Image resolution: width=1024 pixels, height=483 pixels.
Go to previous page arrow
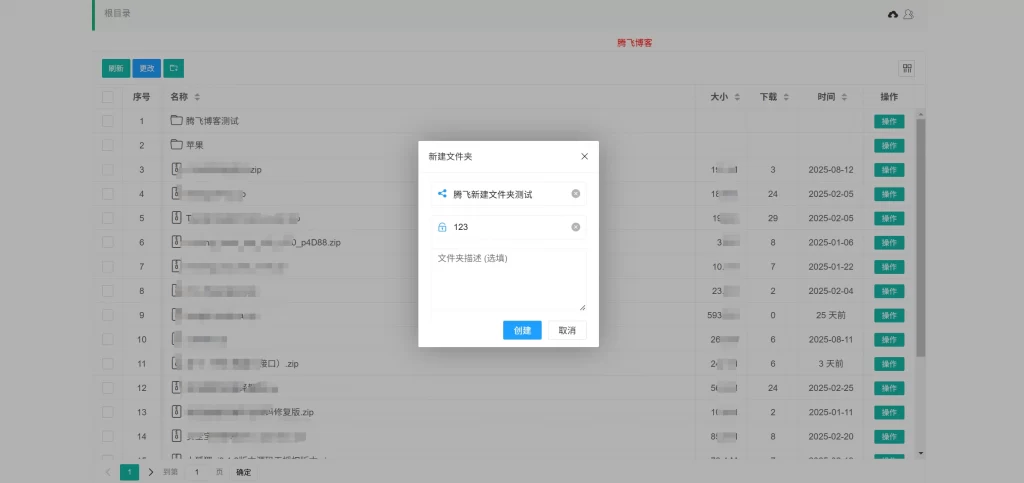[x=108, y=472]
